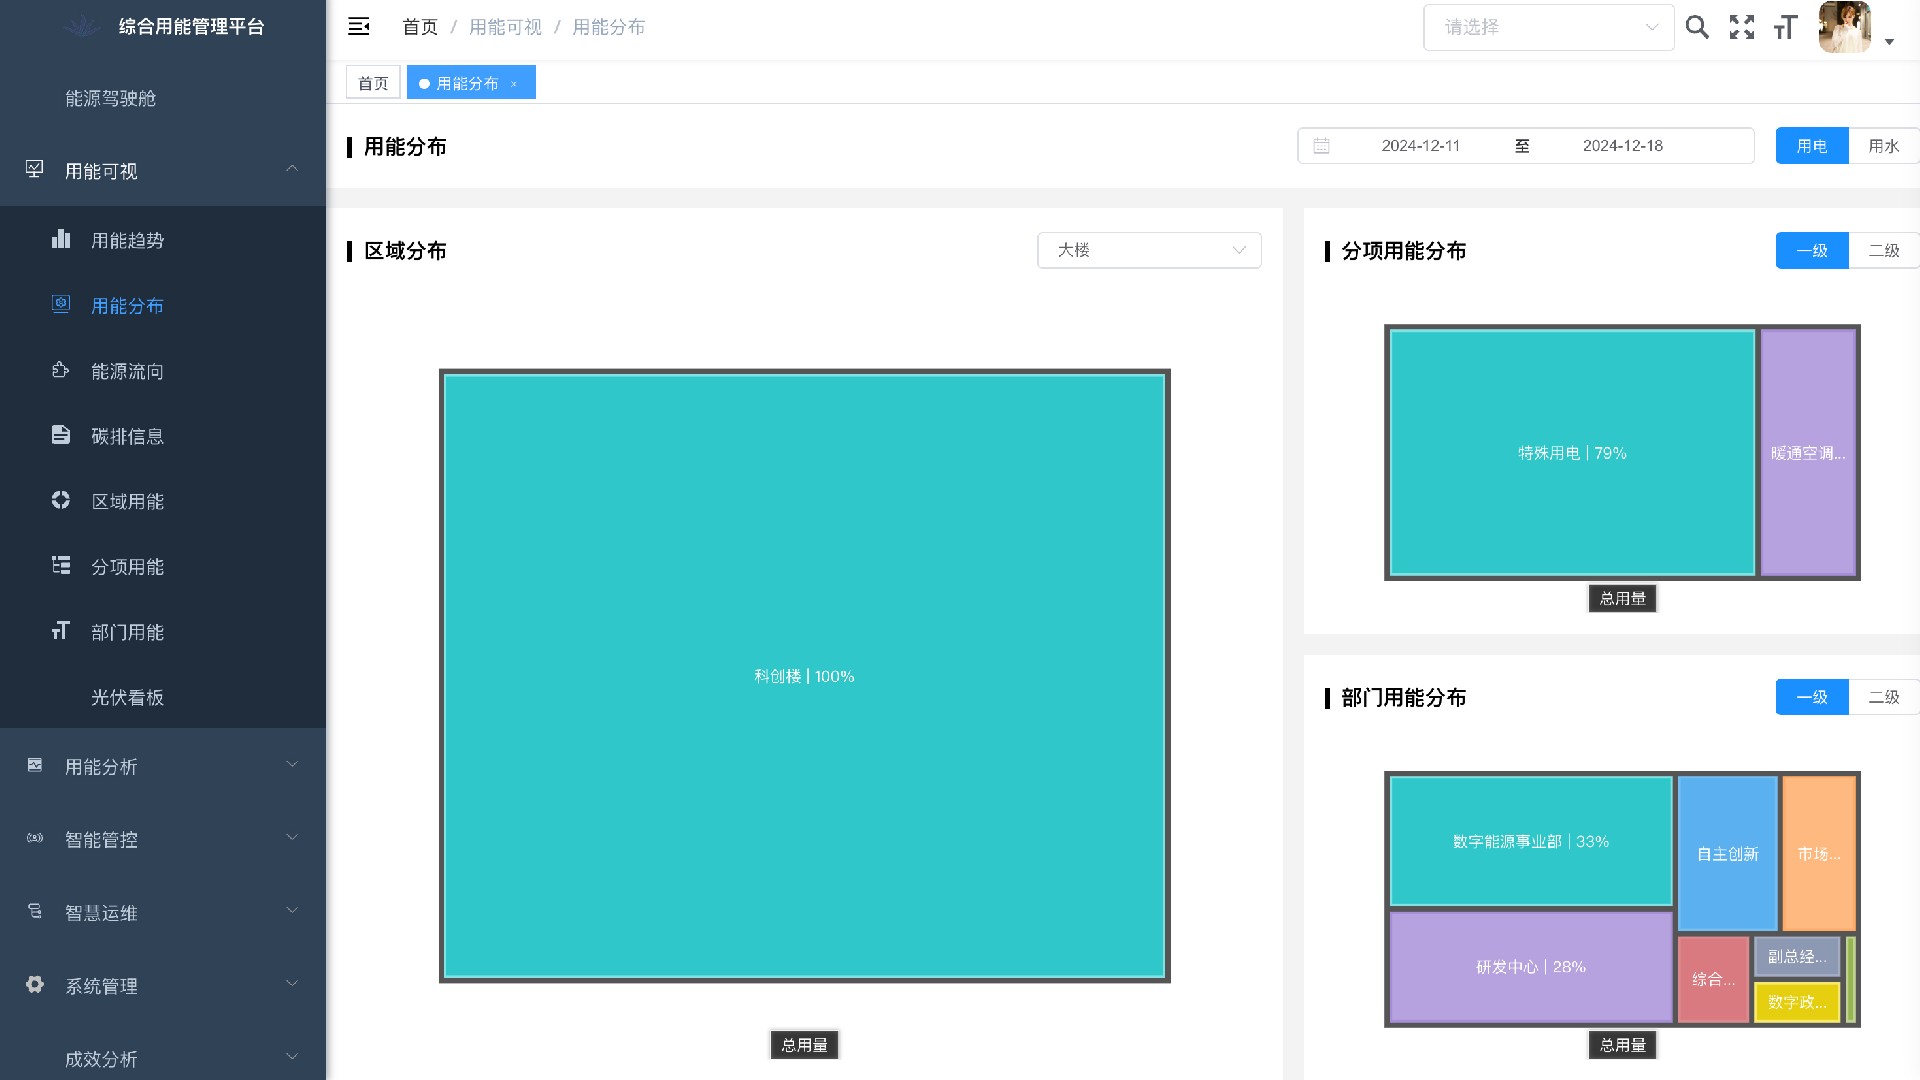Switch 部门用能分布 to 二级 level
The width and height of the screenshot is (1920, 1080).
[1883, 697]
